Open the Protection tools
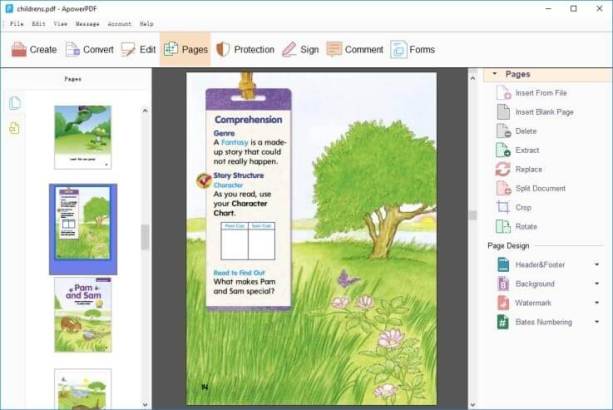This screenshot has height=410, width=613. coord(245,50)
